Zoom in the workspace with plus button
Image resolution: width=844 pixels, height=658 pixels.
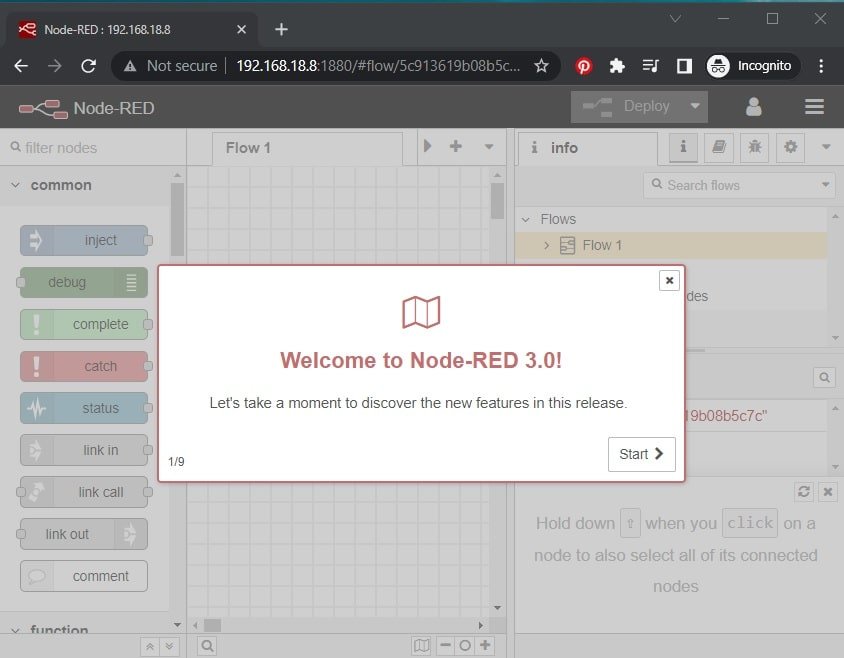486,645
